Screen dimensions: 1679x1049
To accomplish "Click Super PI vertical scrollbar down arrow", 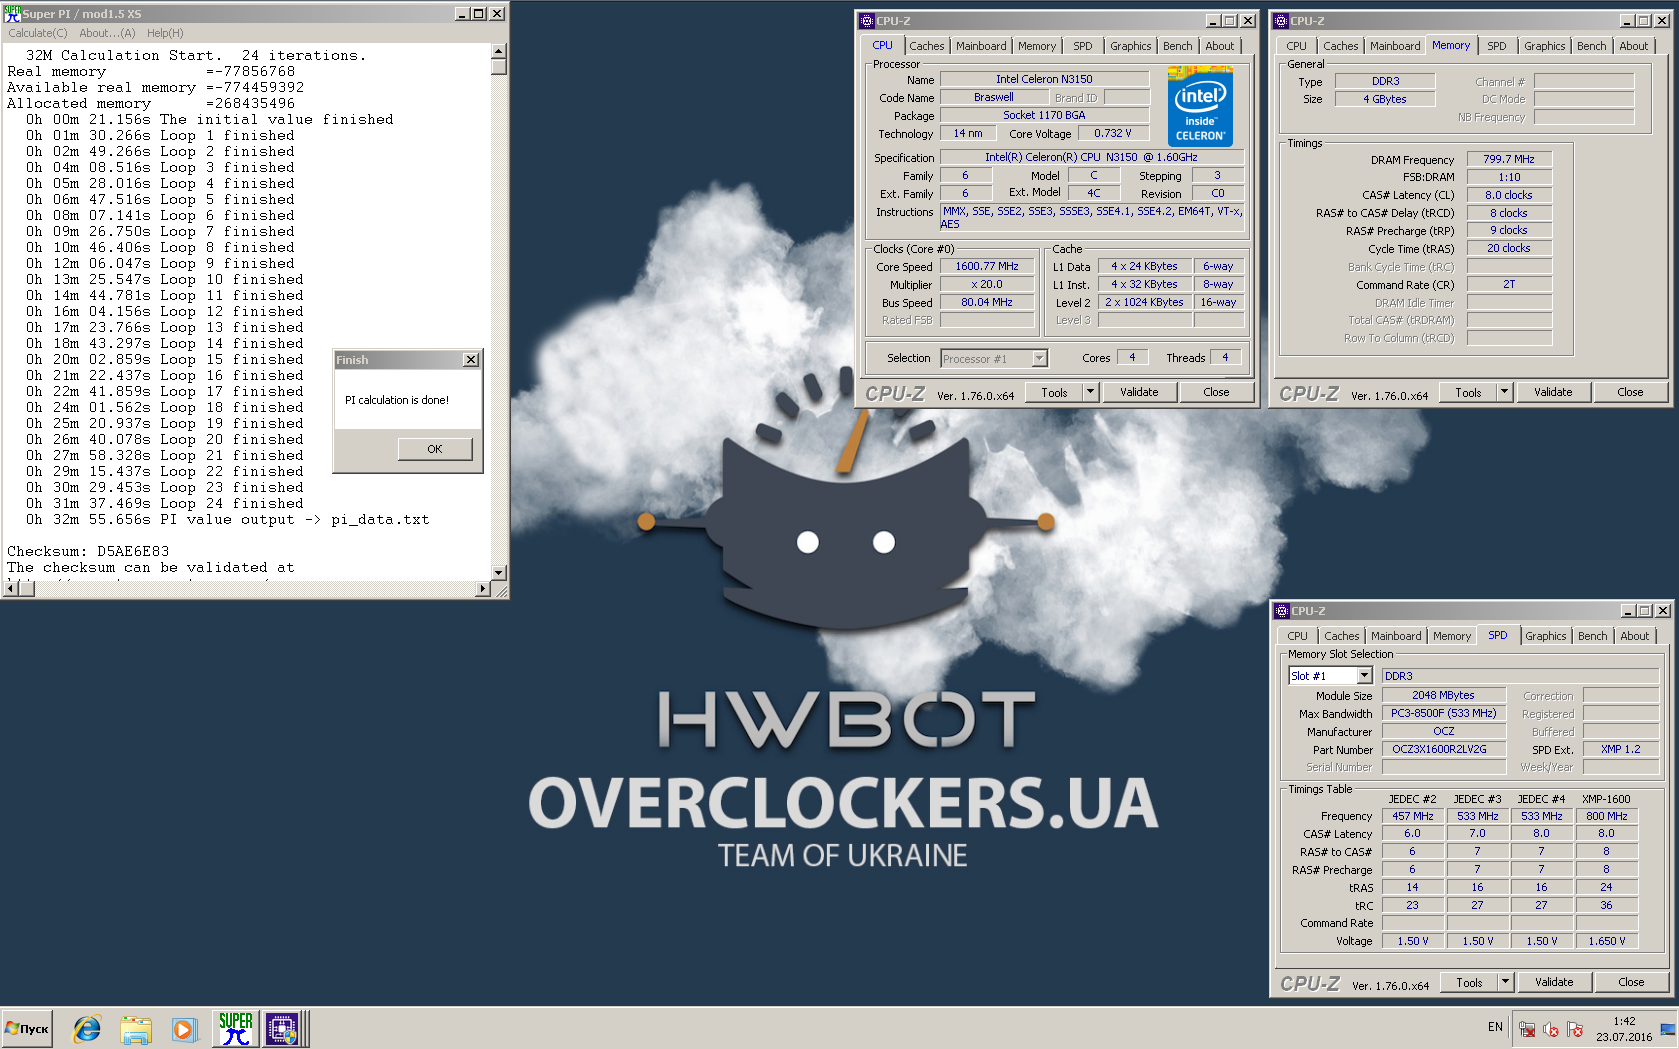I will pos(498,573).
